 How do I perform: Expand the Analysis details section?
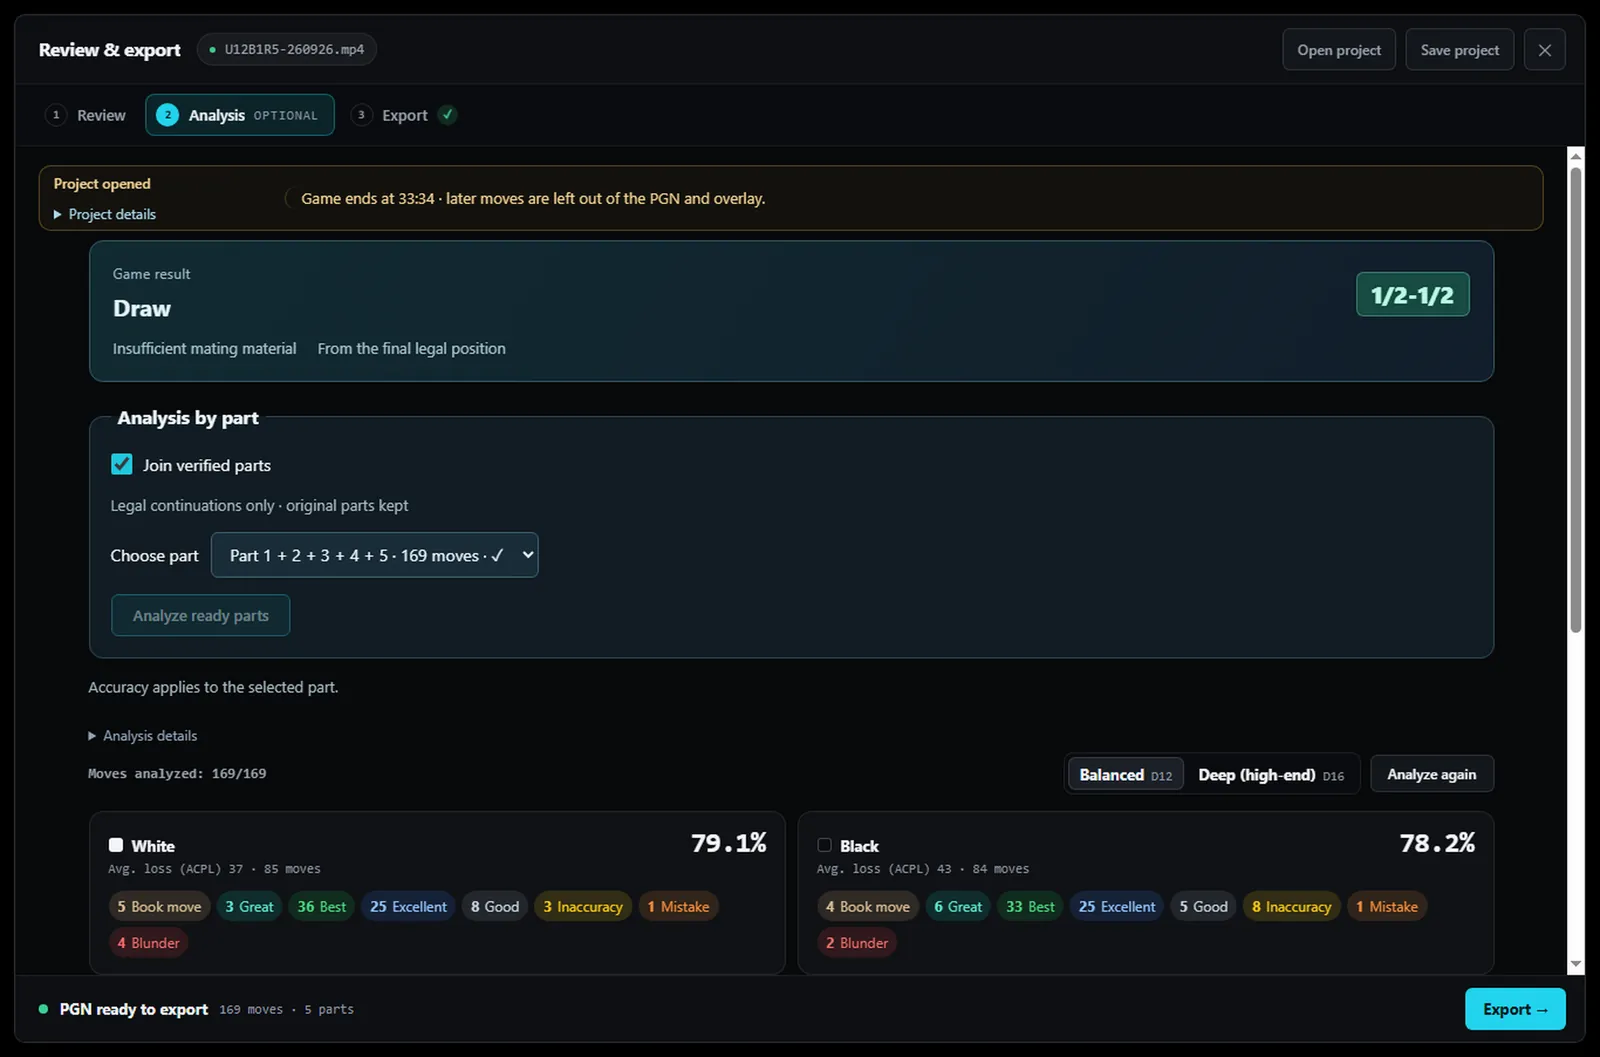(x=143, y=736)
